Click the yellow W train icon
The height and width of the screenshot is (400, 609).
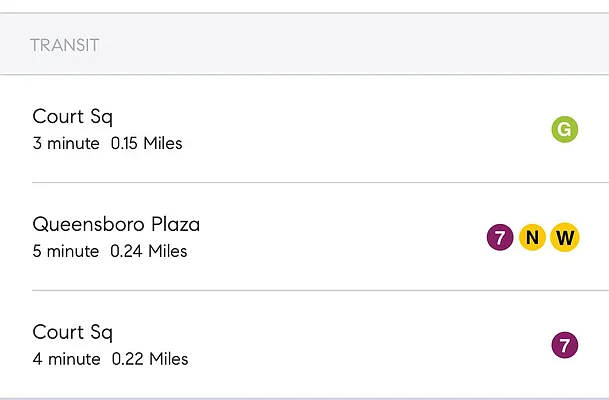coord(565,237)
